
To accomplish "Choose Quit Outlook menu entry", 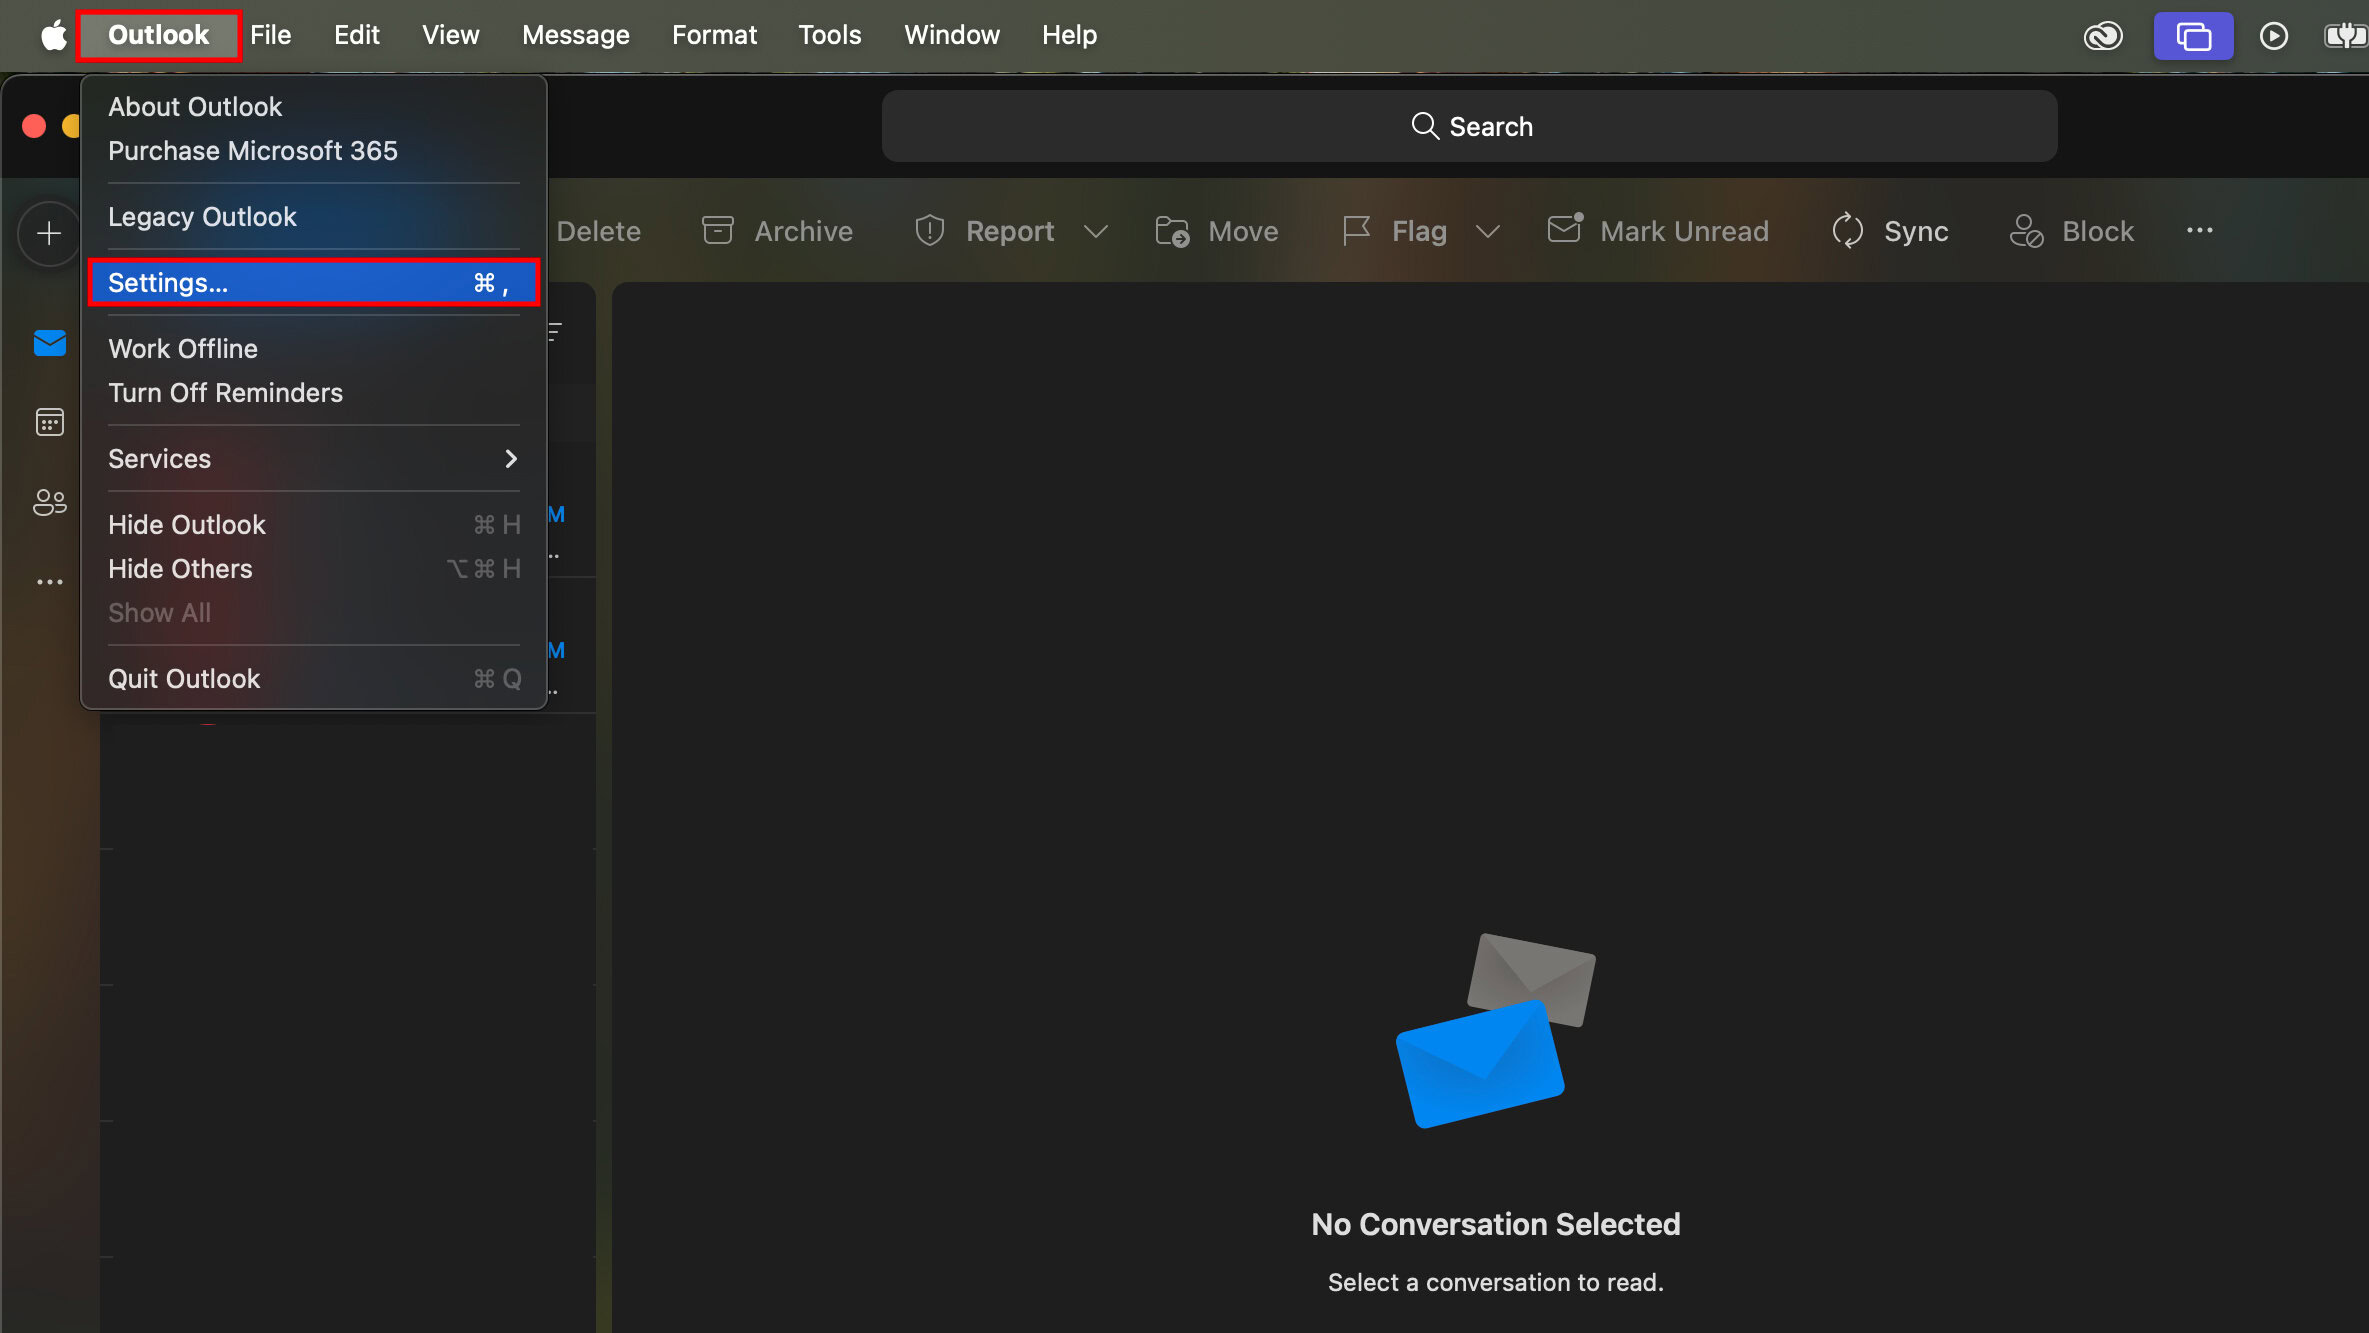I will pyautogui.click(x=184, y=679).
